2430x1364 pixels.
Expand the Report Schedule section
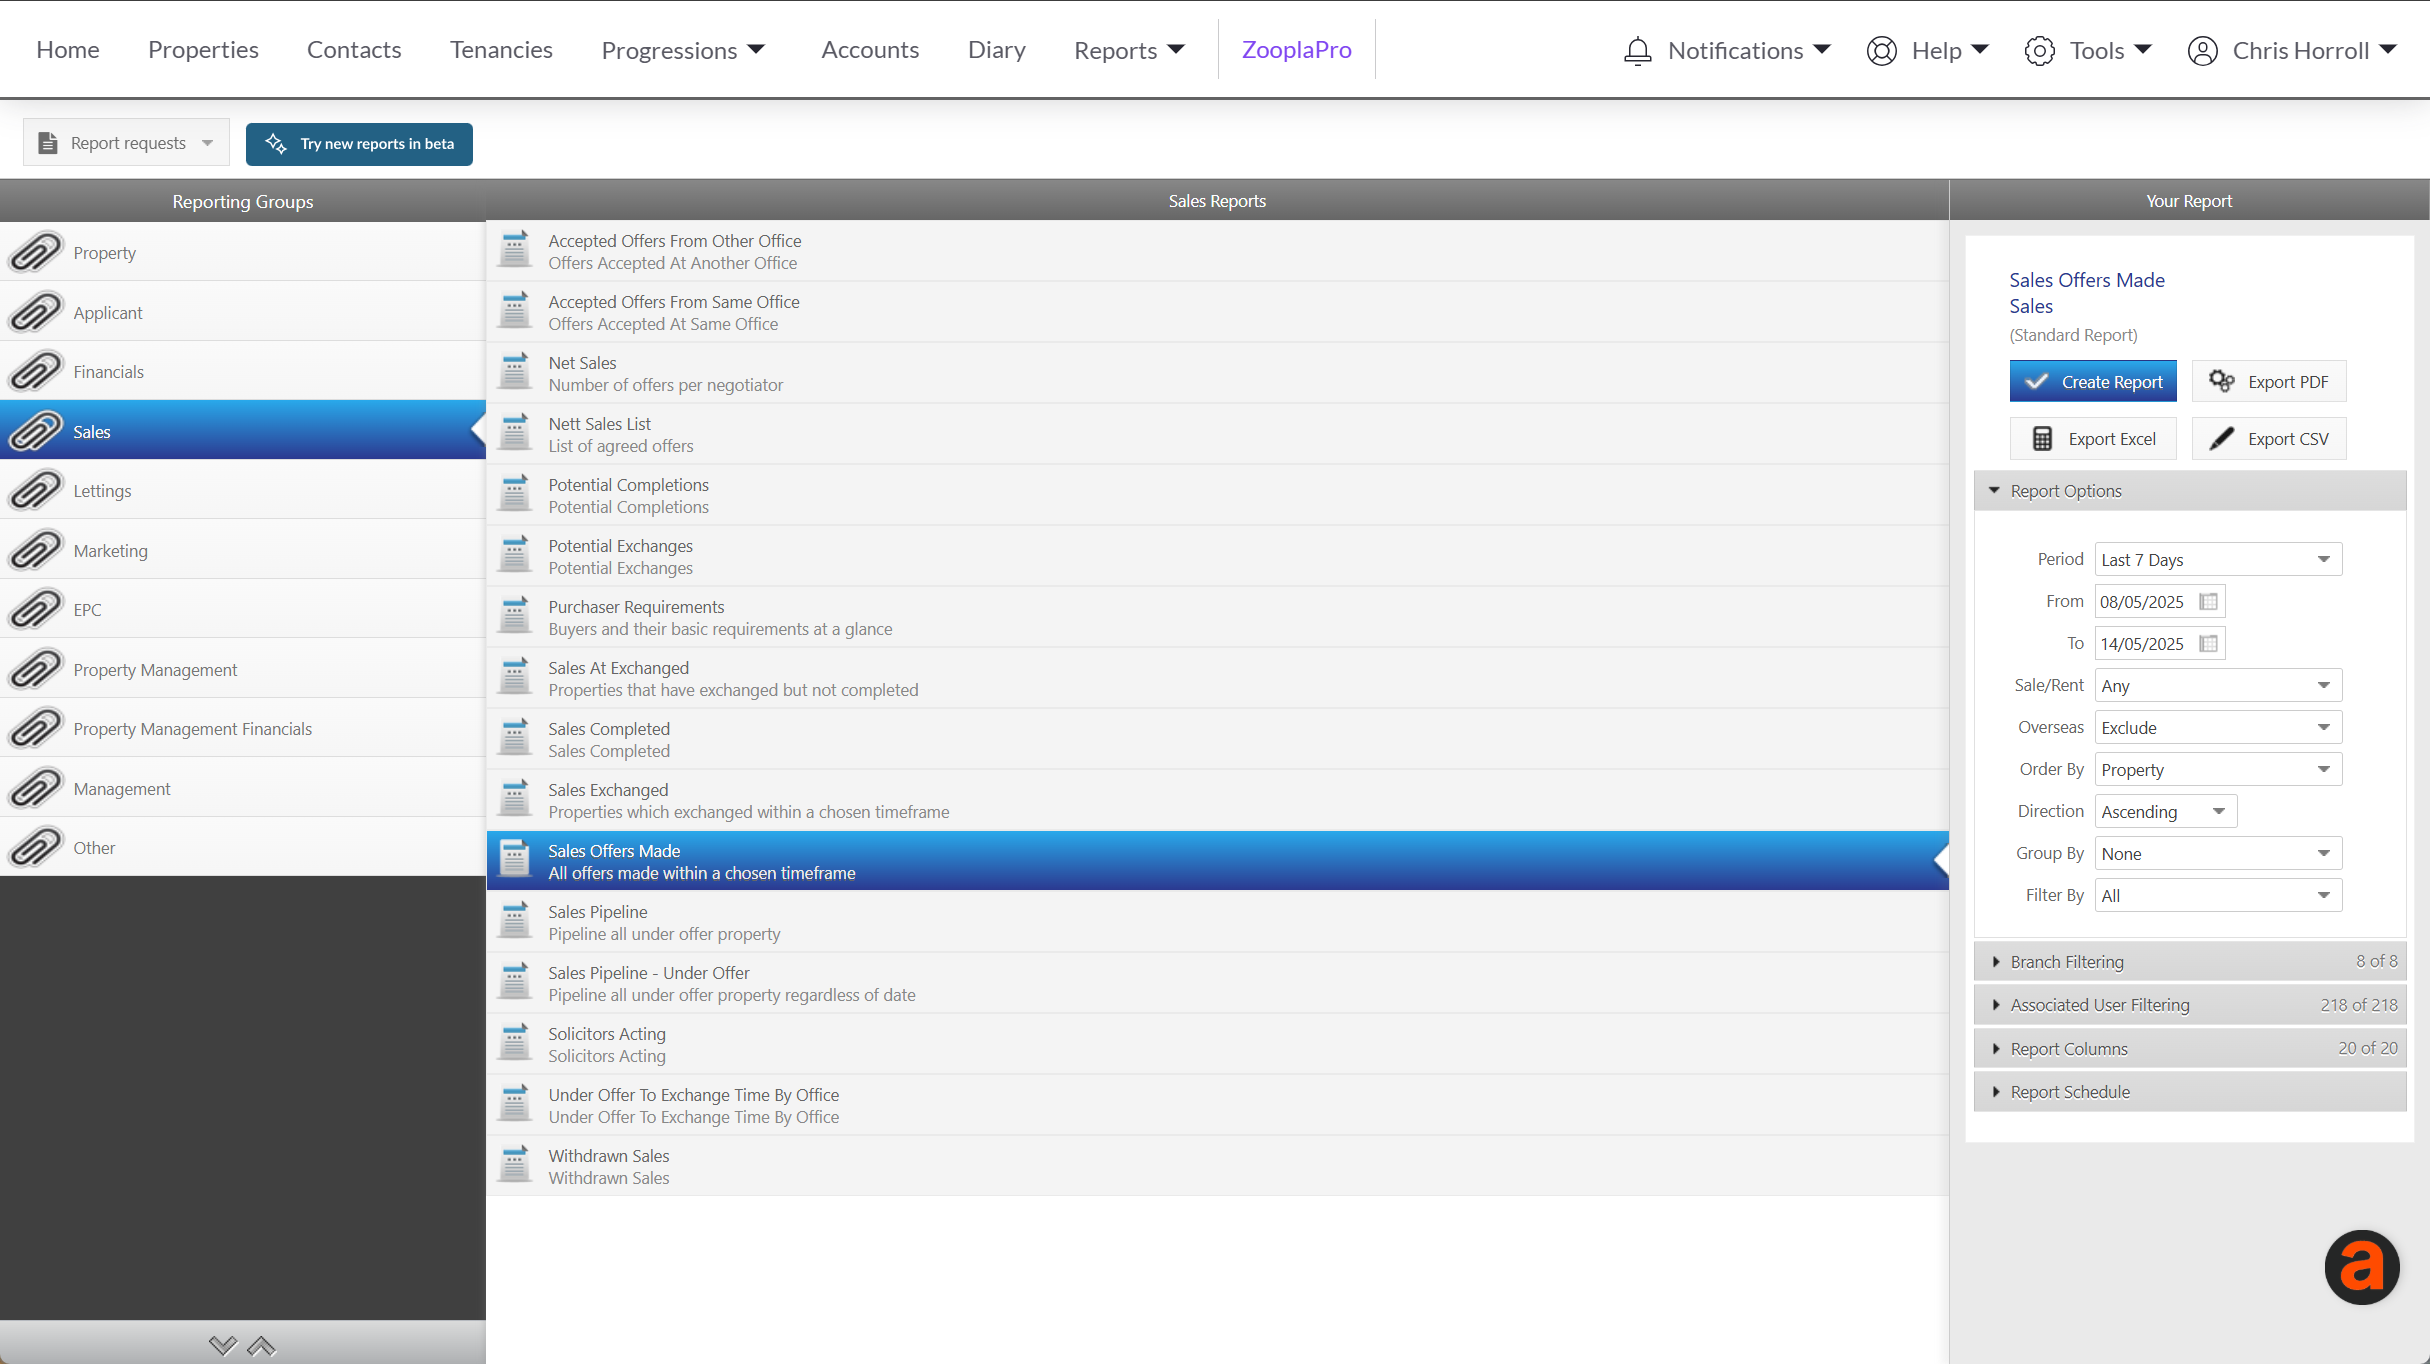pos(2189,1091)
